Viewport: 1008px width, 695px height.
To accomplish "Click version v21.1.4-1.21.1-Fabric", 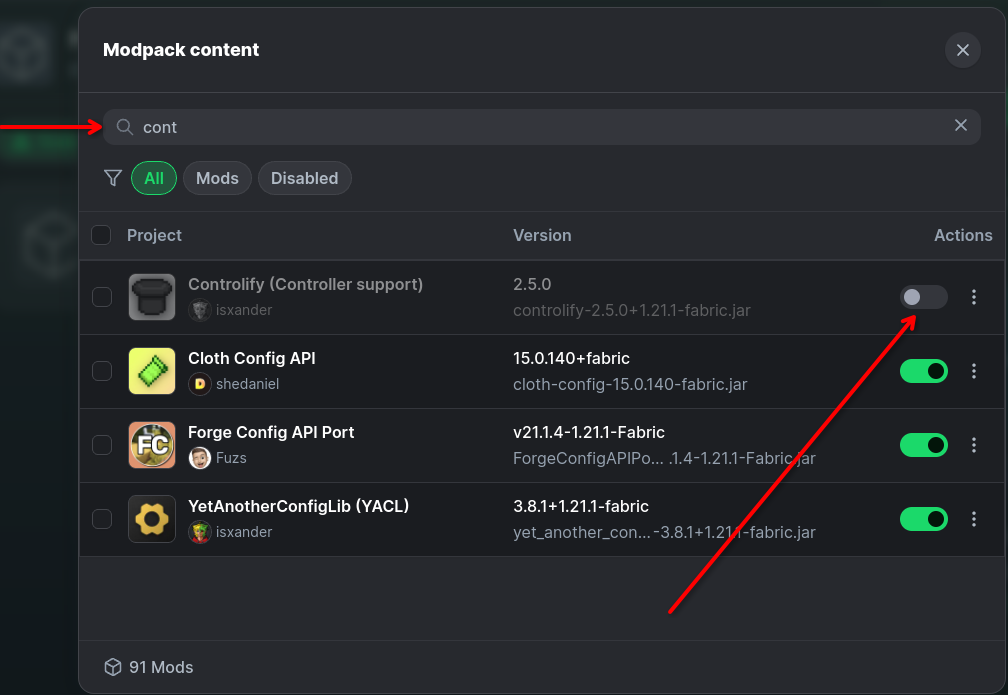I will click(589, 432).
